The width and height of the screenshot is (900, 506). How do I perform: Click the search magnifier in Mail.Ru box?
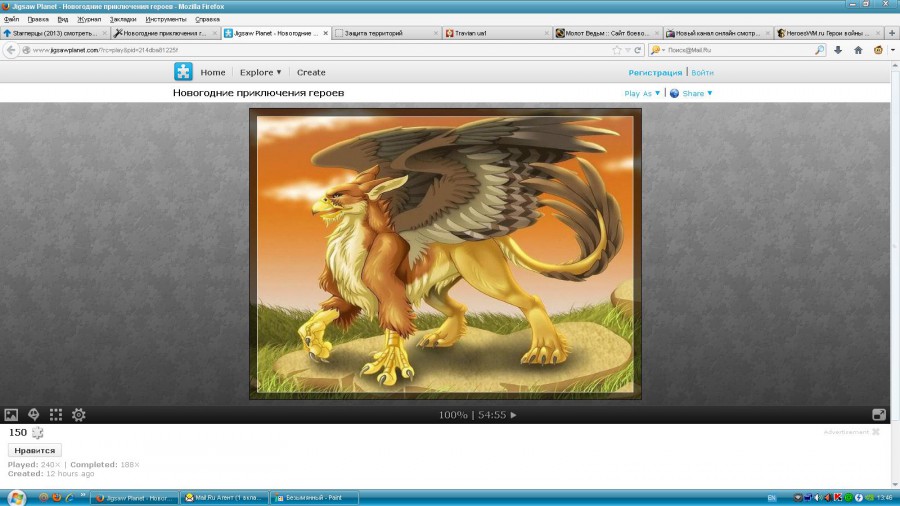tap(819, 50)
